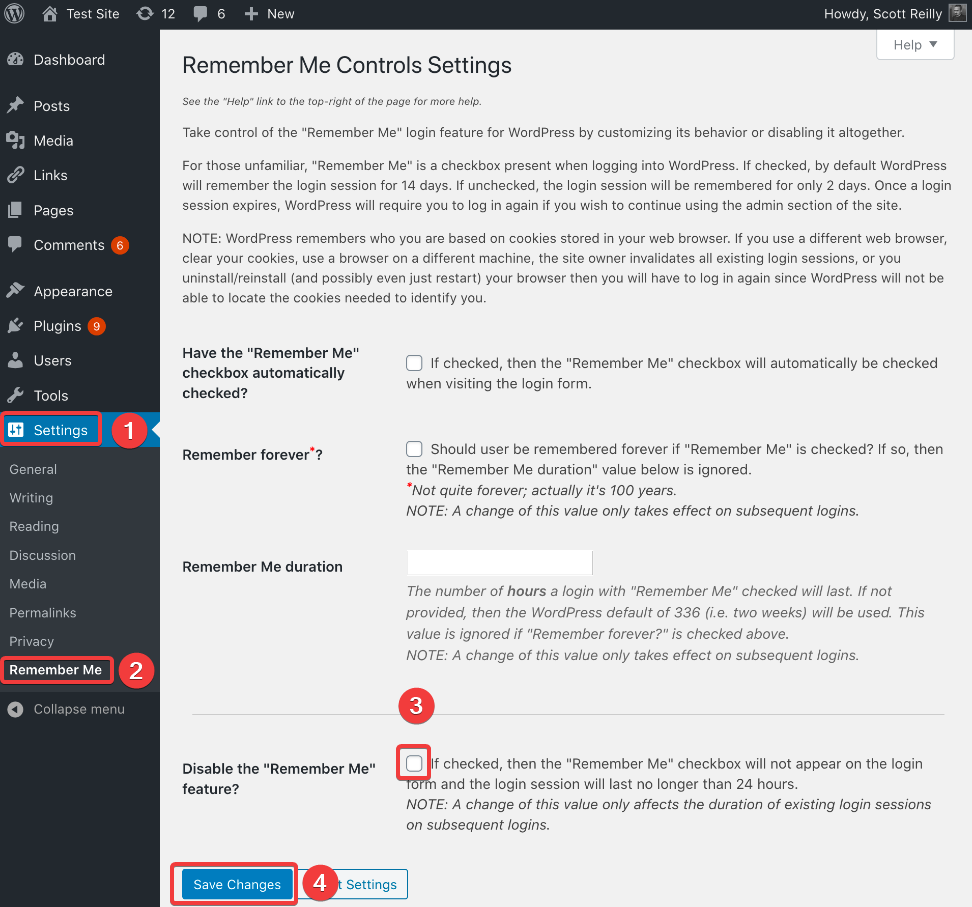972x907 pixels.
Task: Click the WordPress logo icon
Action: 14,14
